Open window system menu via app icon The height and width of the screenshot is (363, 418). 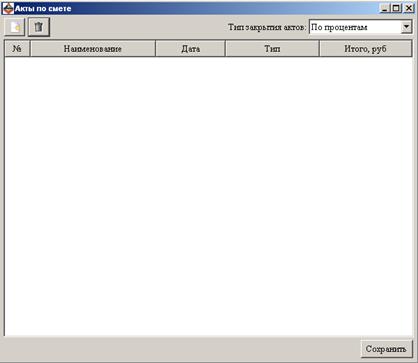[8, 8]
